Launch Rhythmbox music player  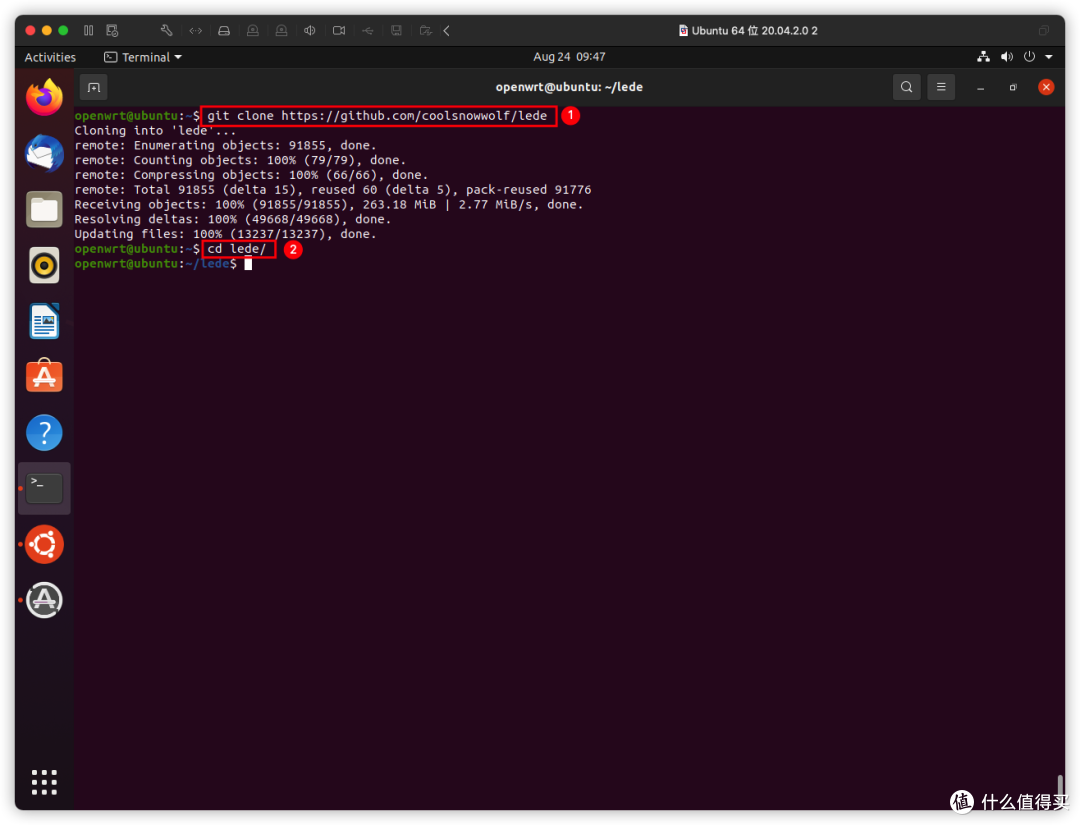[x=44, y=265]
